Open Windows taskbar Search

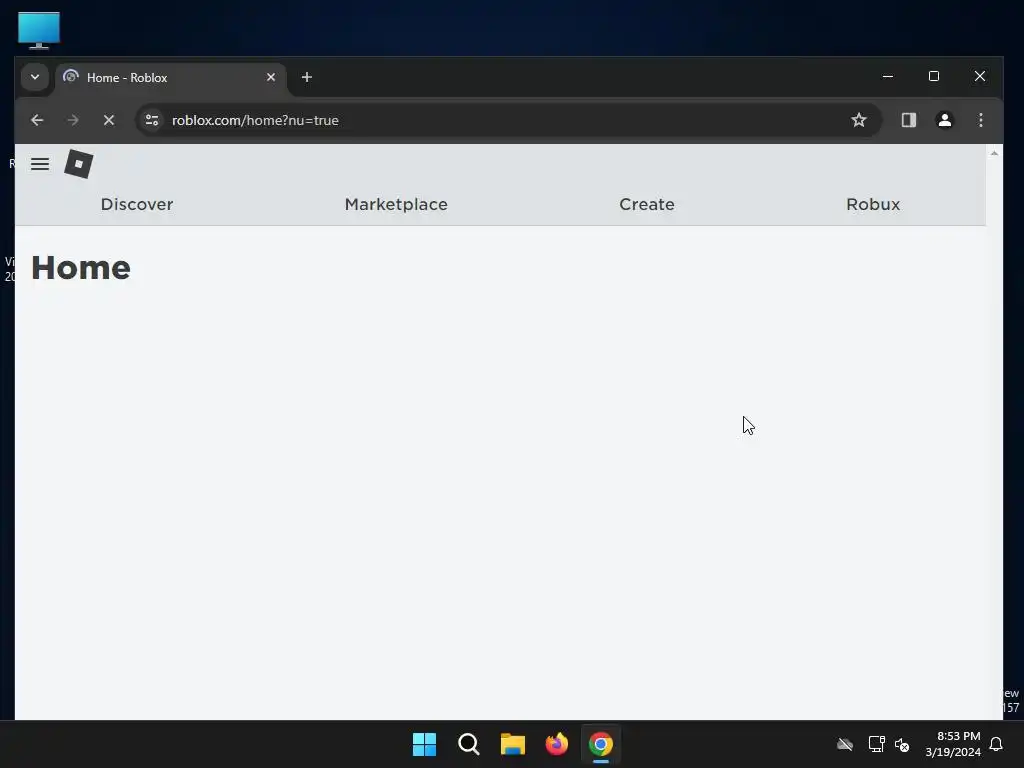click(x=468, y=744)
